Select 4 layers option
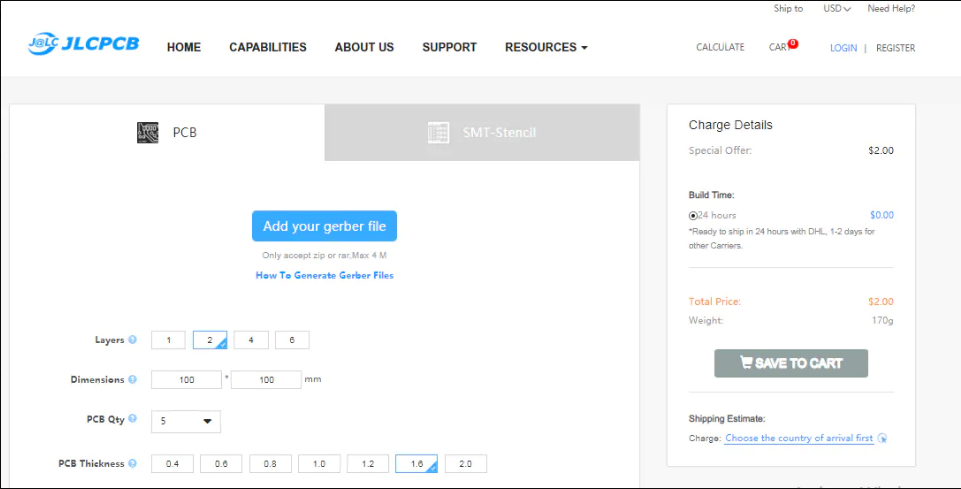Screen dimensions: 961x489 [251, 340]
